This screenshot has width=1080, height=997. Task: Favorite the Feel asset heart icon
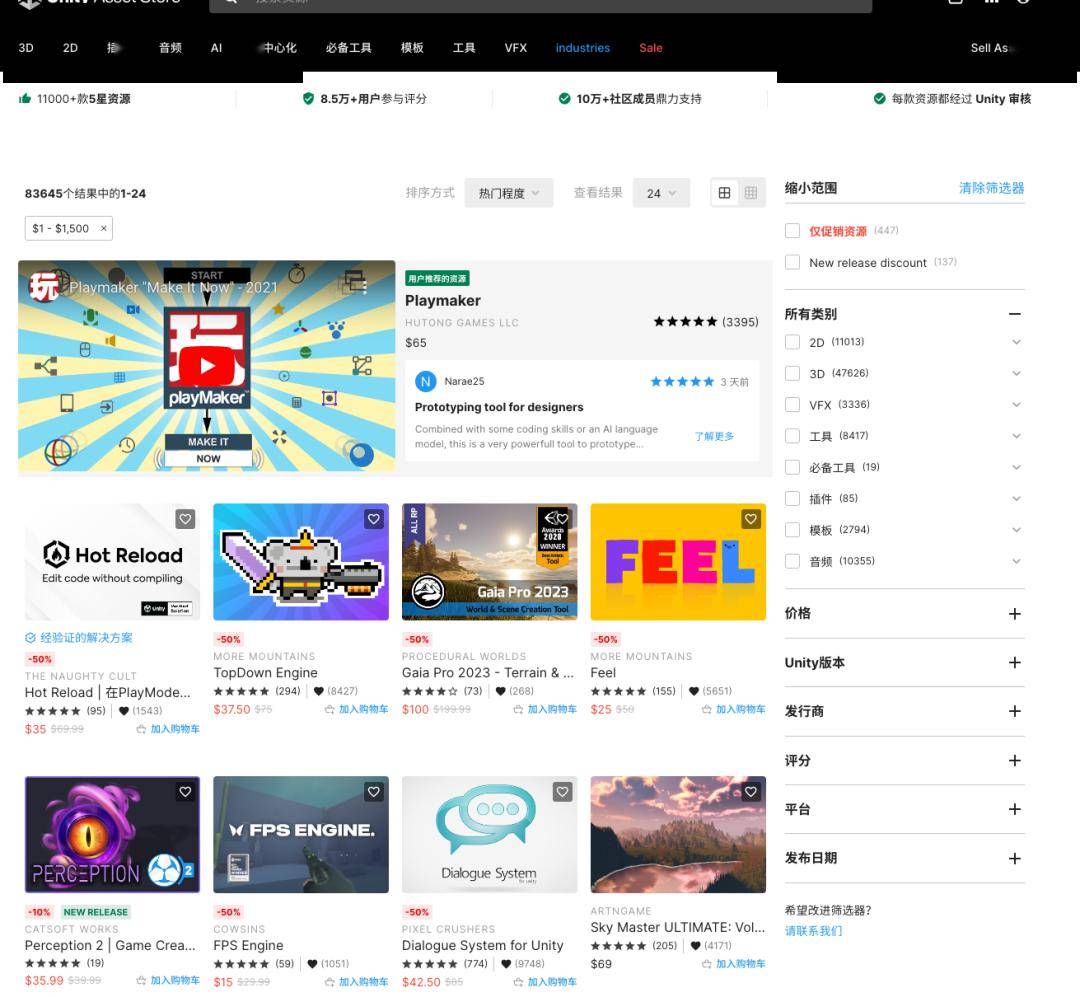click(751, 519)
